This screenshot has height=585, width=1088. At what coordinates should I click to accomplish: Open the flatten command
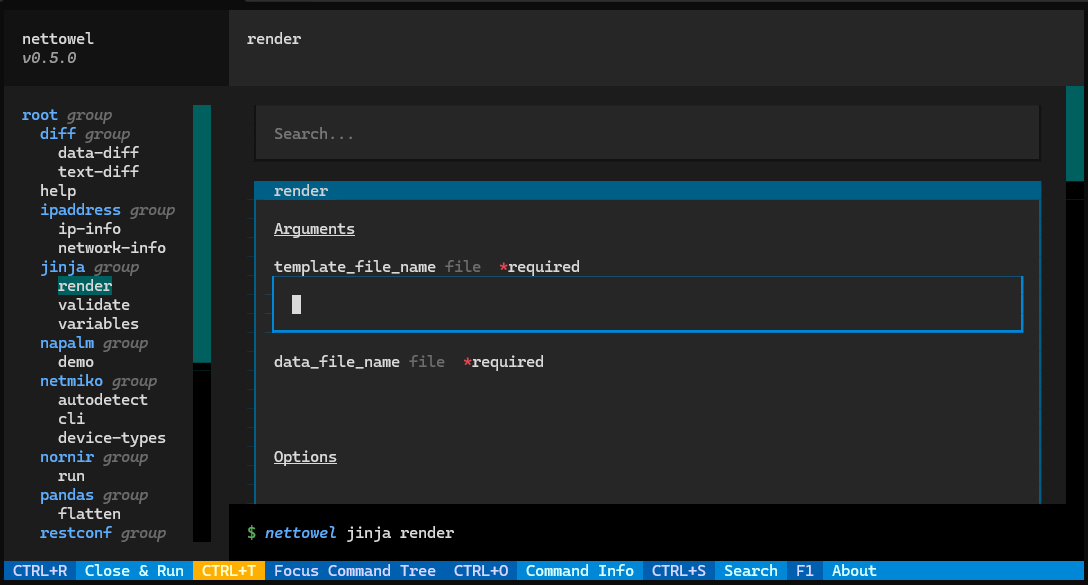coord(90,514)
